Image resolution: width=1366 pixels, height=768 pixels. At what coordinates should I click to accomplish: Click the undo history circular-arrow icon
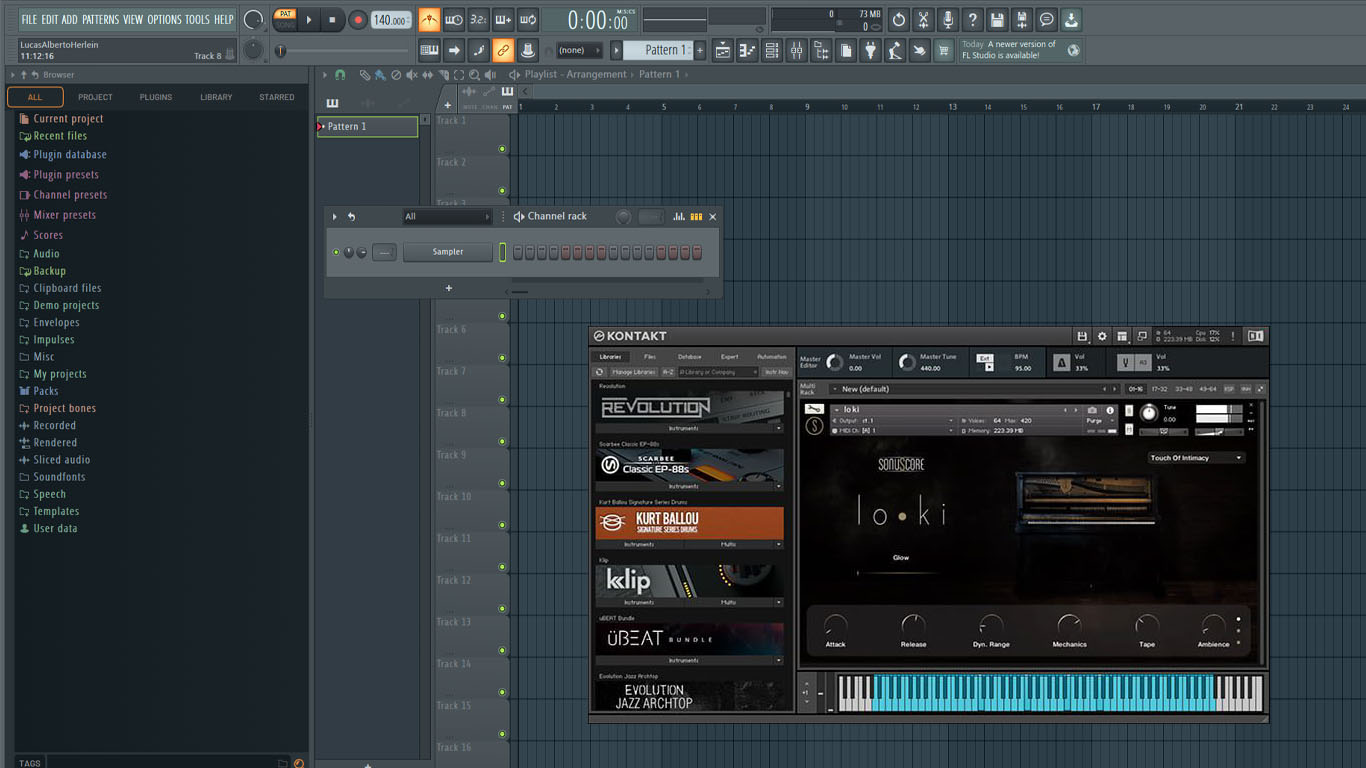pyautogui.click(x=899, y=19)
